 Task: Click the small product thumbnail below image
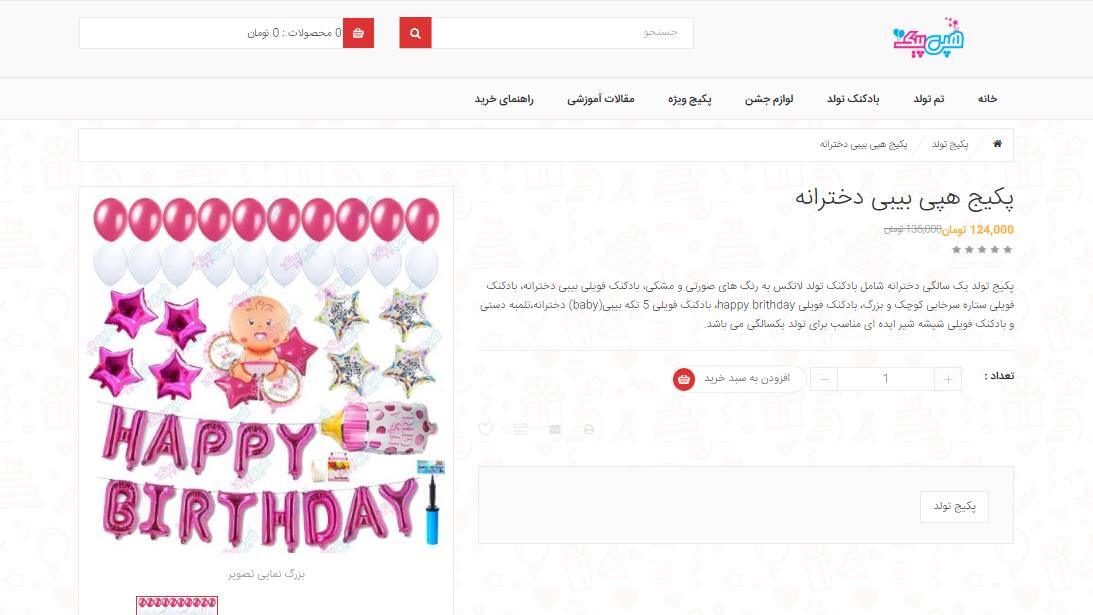tap(177, 605)
